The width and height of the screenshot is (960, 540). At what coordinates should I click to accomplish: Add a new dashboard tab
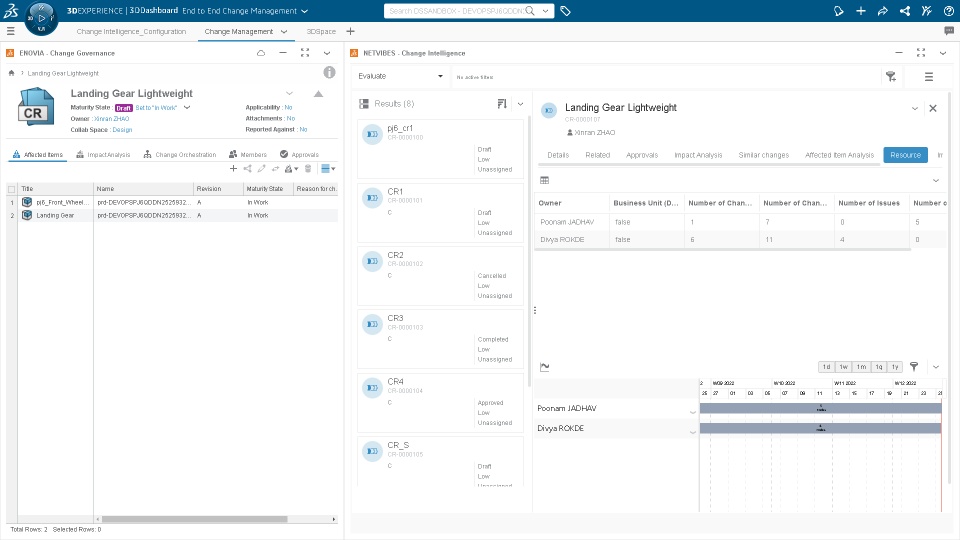350,31
